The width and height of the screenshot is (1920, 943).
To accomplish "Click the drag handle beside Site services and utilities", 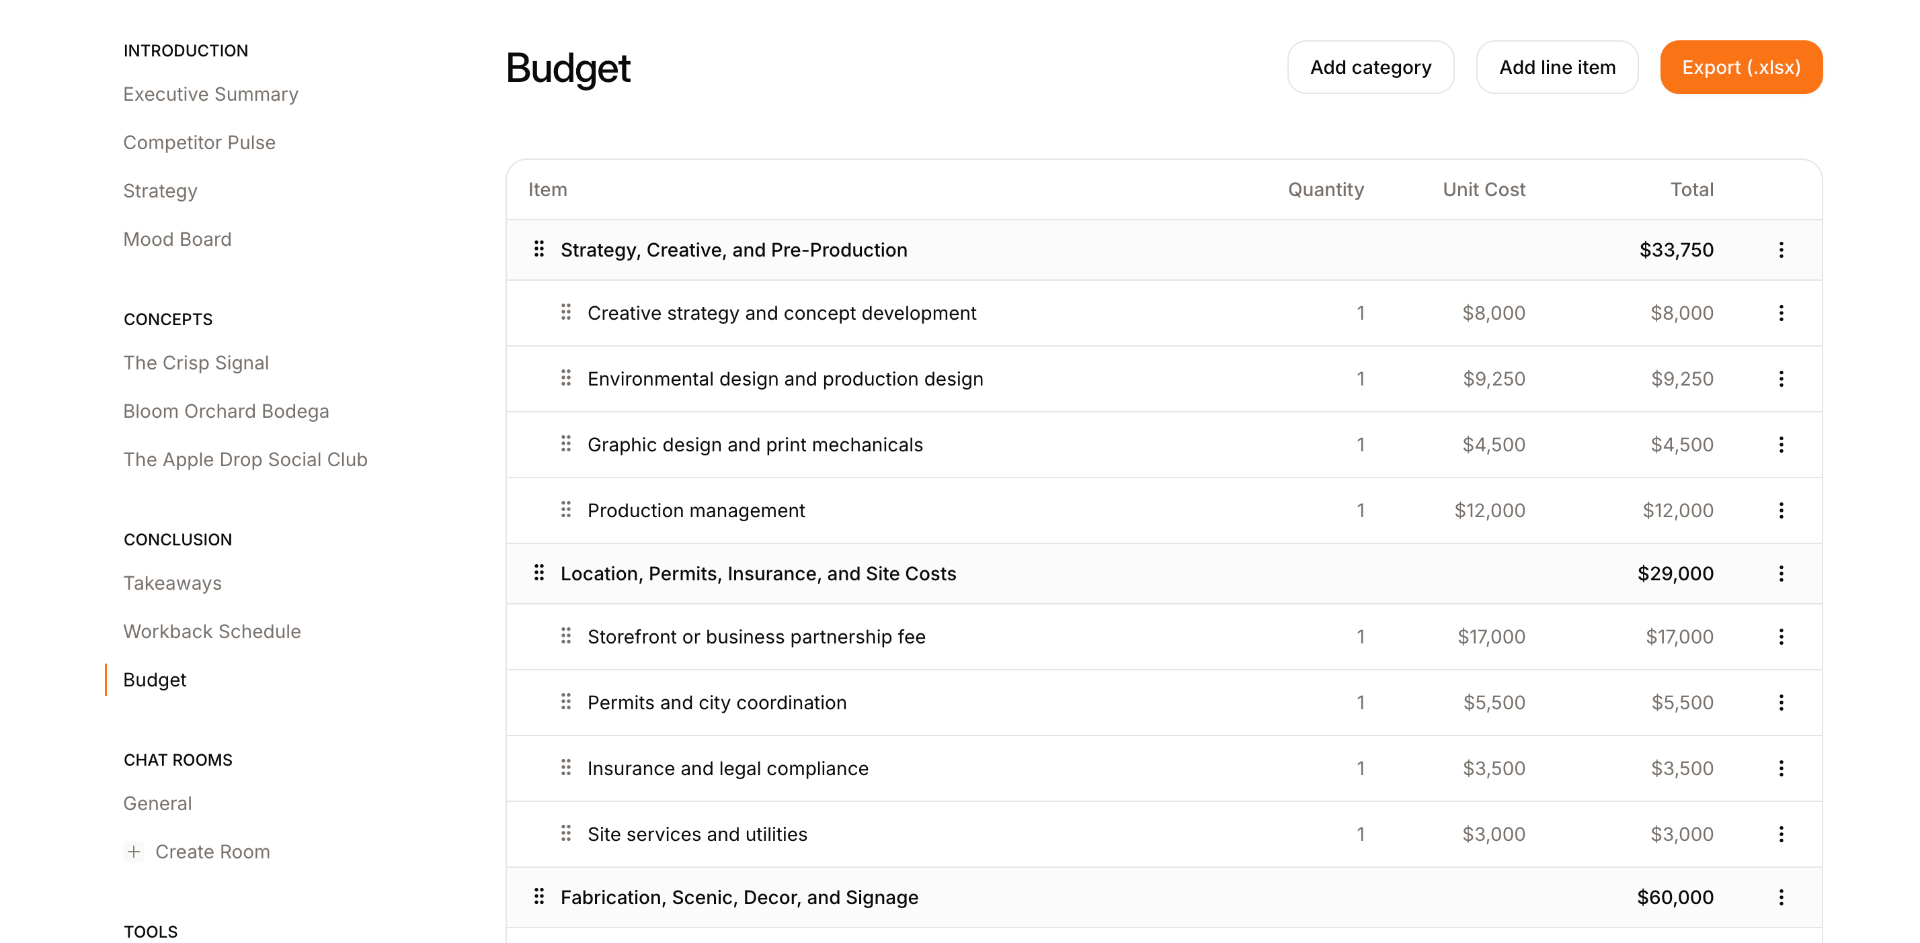I will pyautogui.click(x=566, y=833).
